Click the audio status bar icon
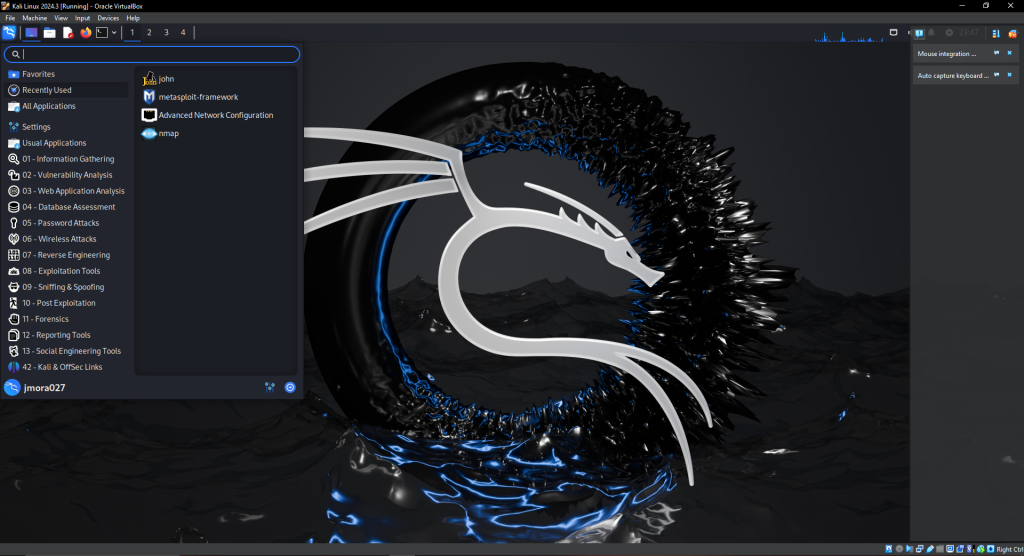 tap(909, 549)
